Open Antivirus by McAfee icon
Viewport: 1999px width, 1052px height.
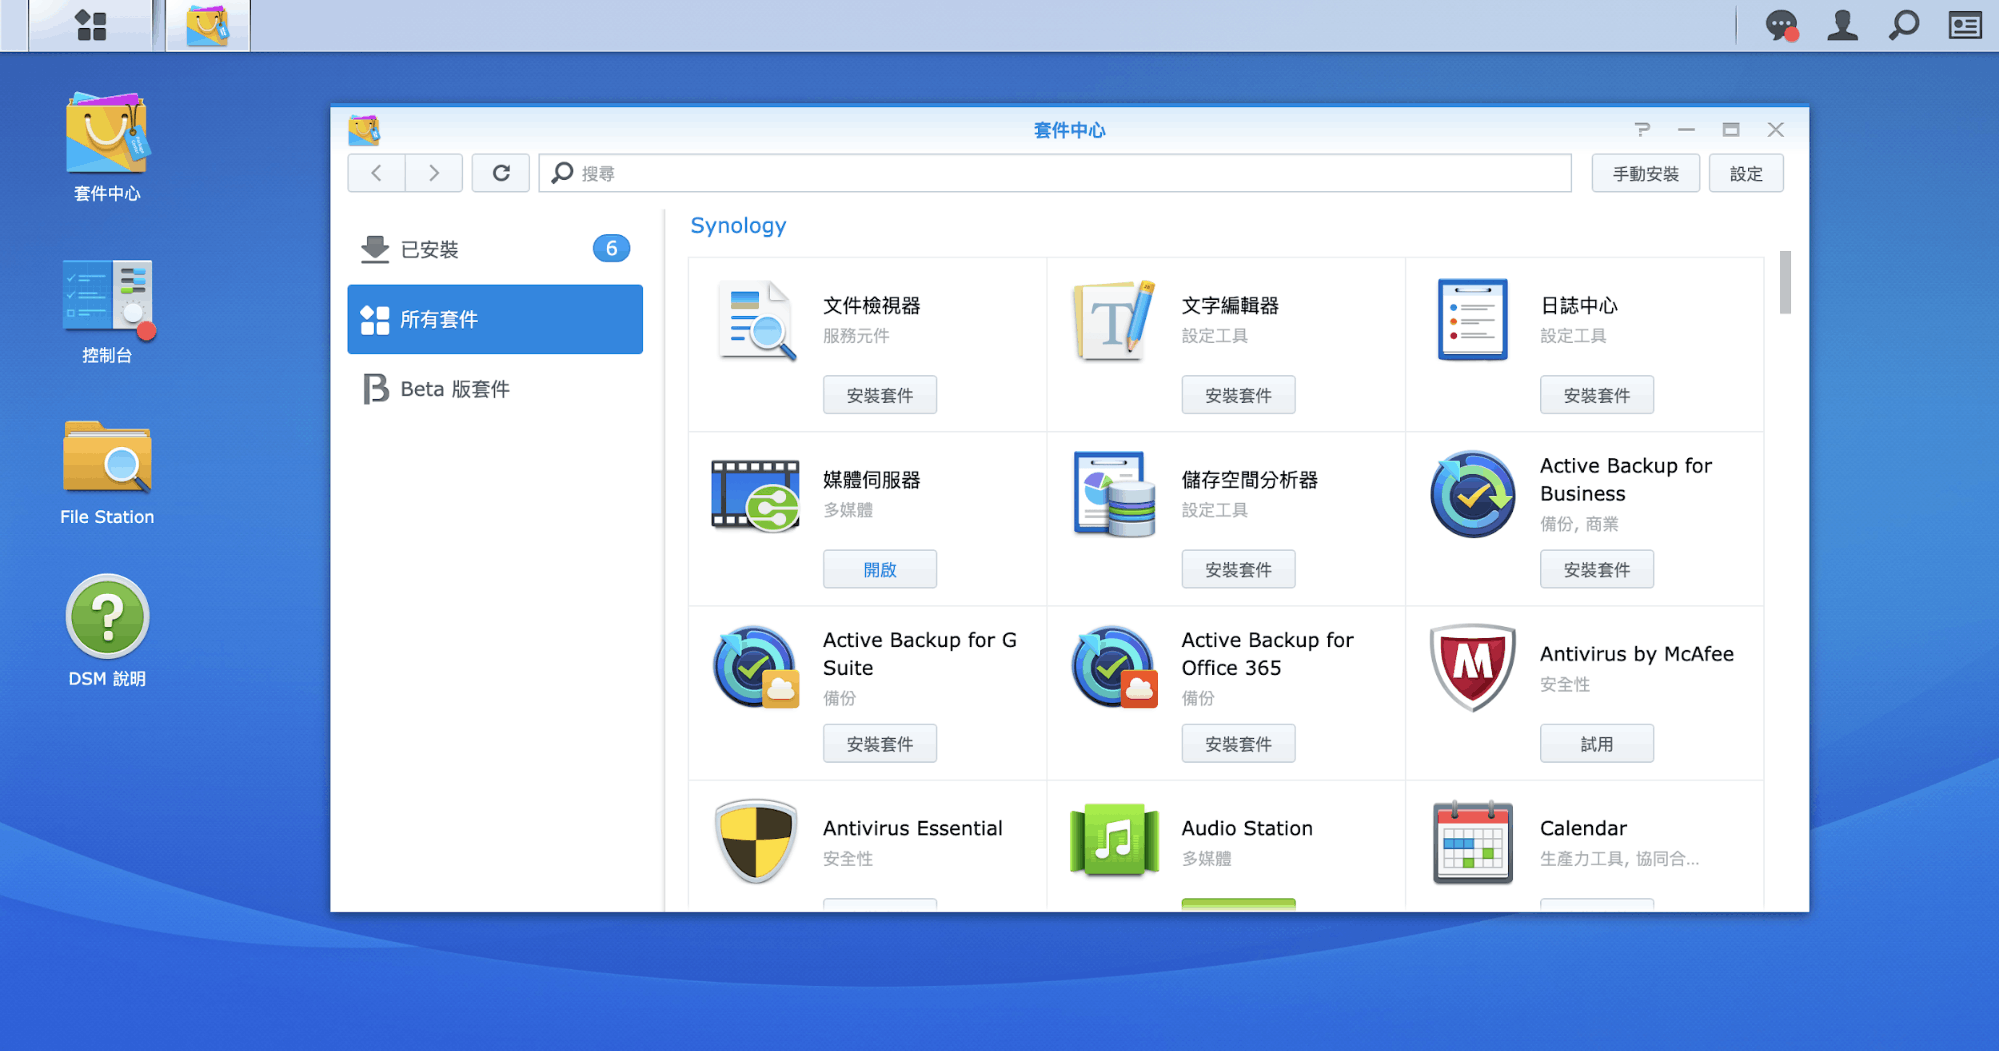point(1472,668)
